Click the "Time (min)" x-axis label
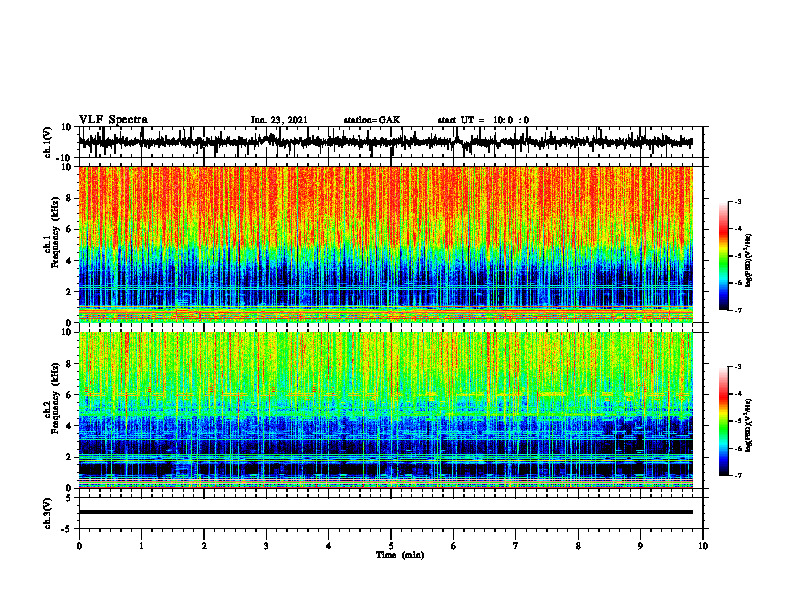The width and height of the screenshot is (792, 612). (400, 555)
